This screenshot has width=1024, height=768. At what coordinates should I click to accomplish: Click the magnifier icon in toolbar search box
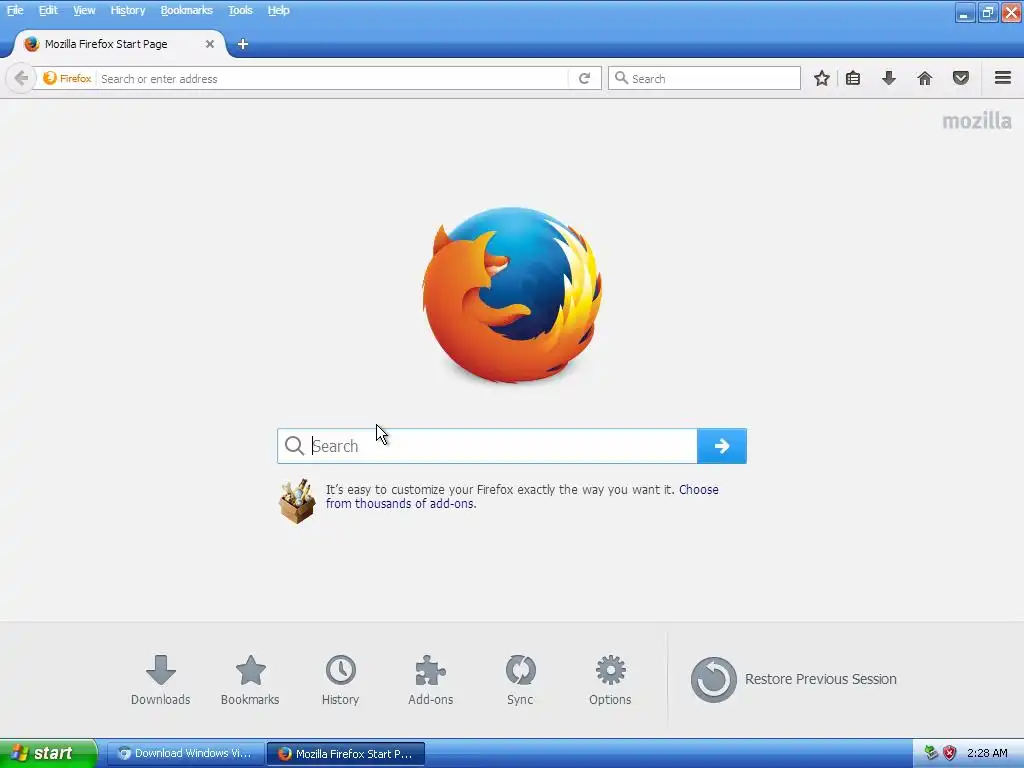tap(621, 78)
